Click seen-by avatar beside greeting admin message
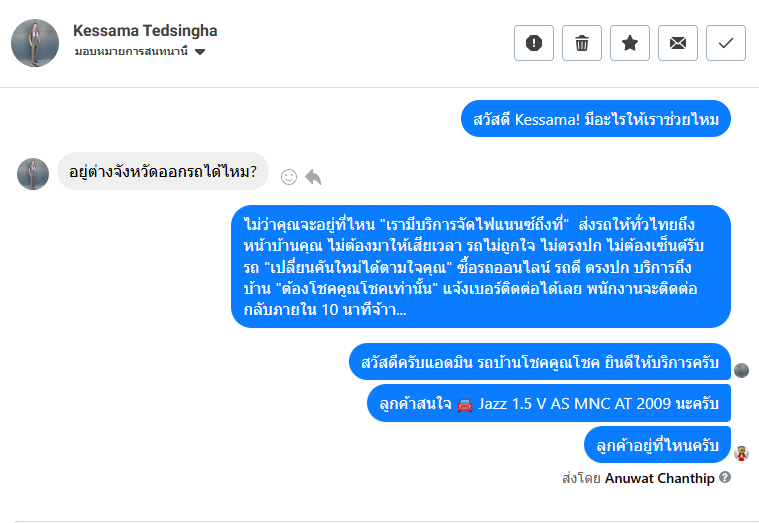 742,370
